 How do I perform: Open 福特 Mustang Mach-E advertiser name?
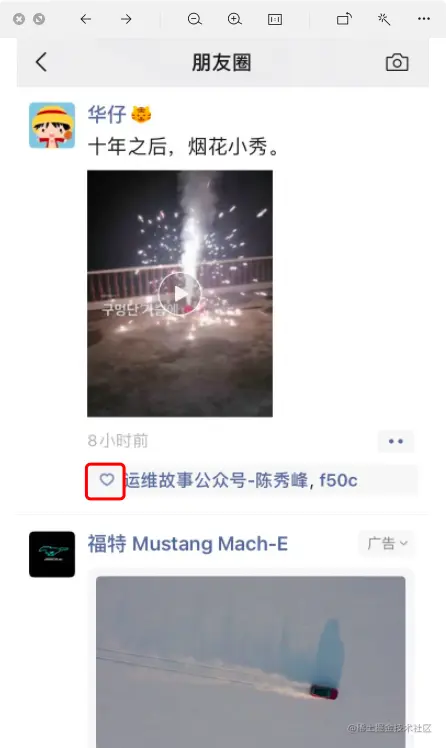pyautogui.click(x=188, y=544)
